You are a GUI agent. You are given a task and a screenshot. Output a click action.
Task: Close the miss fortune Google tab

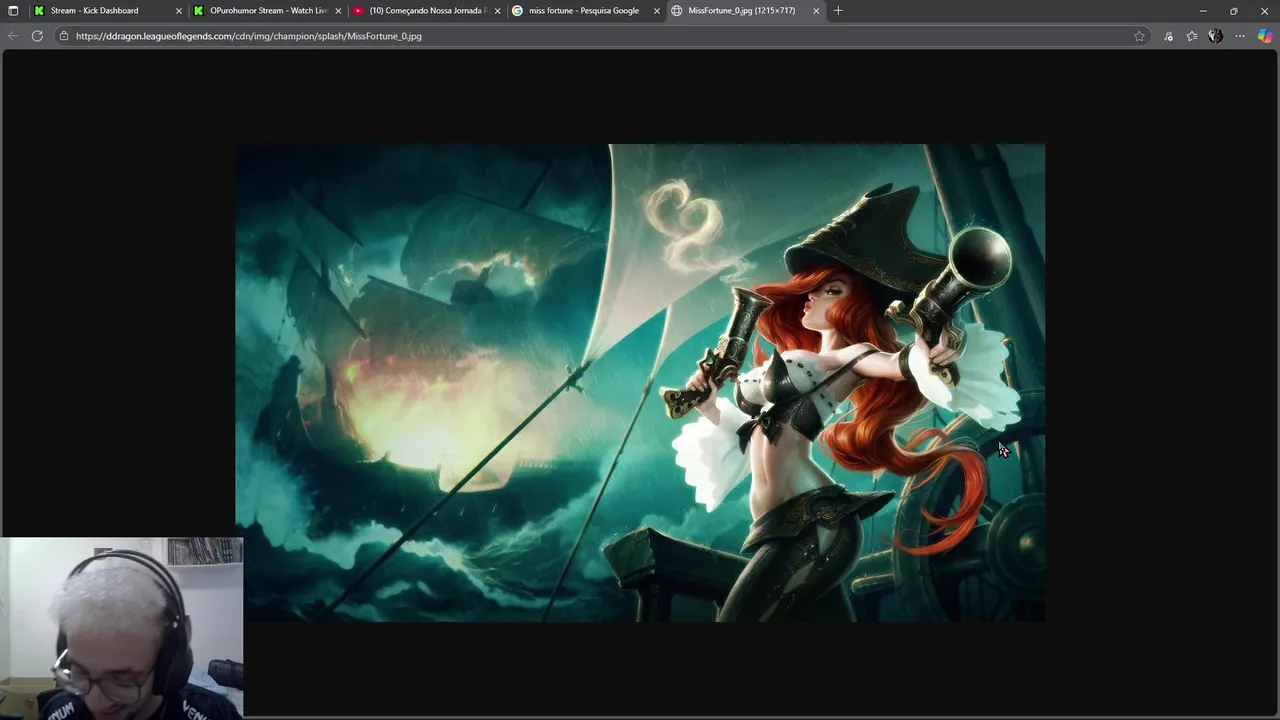coord(657,11)
